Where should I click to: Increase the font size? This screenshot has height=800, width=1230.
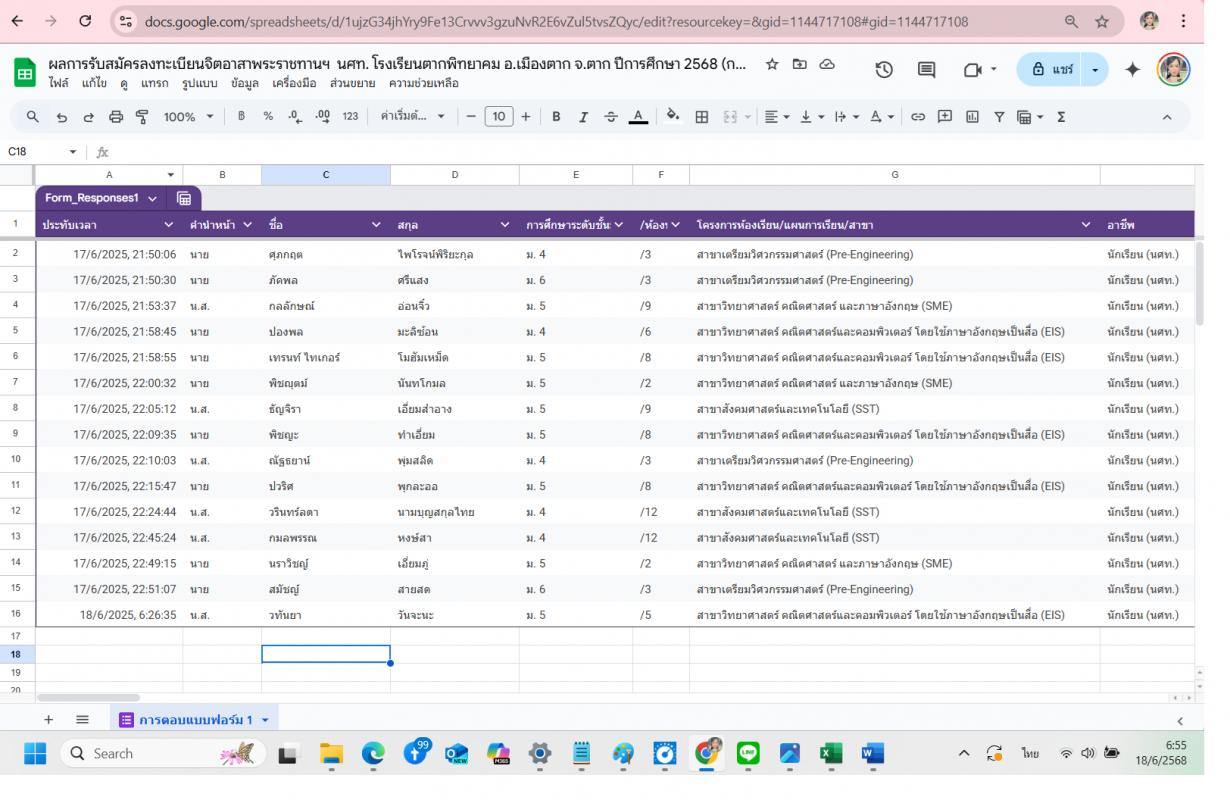pyautogui.click(x=526, y=117)
